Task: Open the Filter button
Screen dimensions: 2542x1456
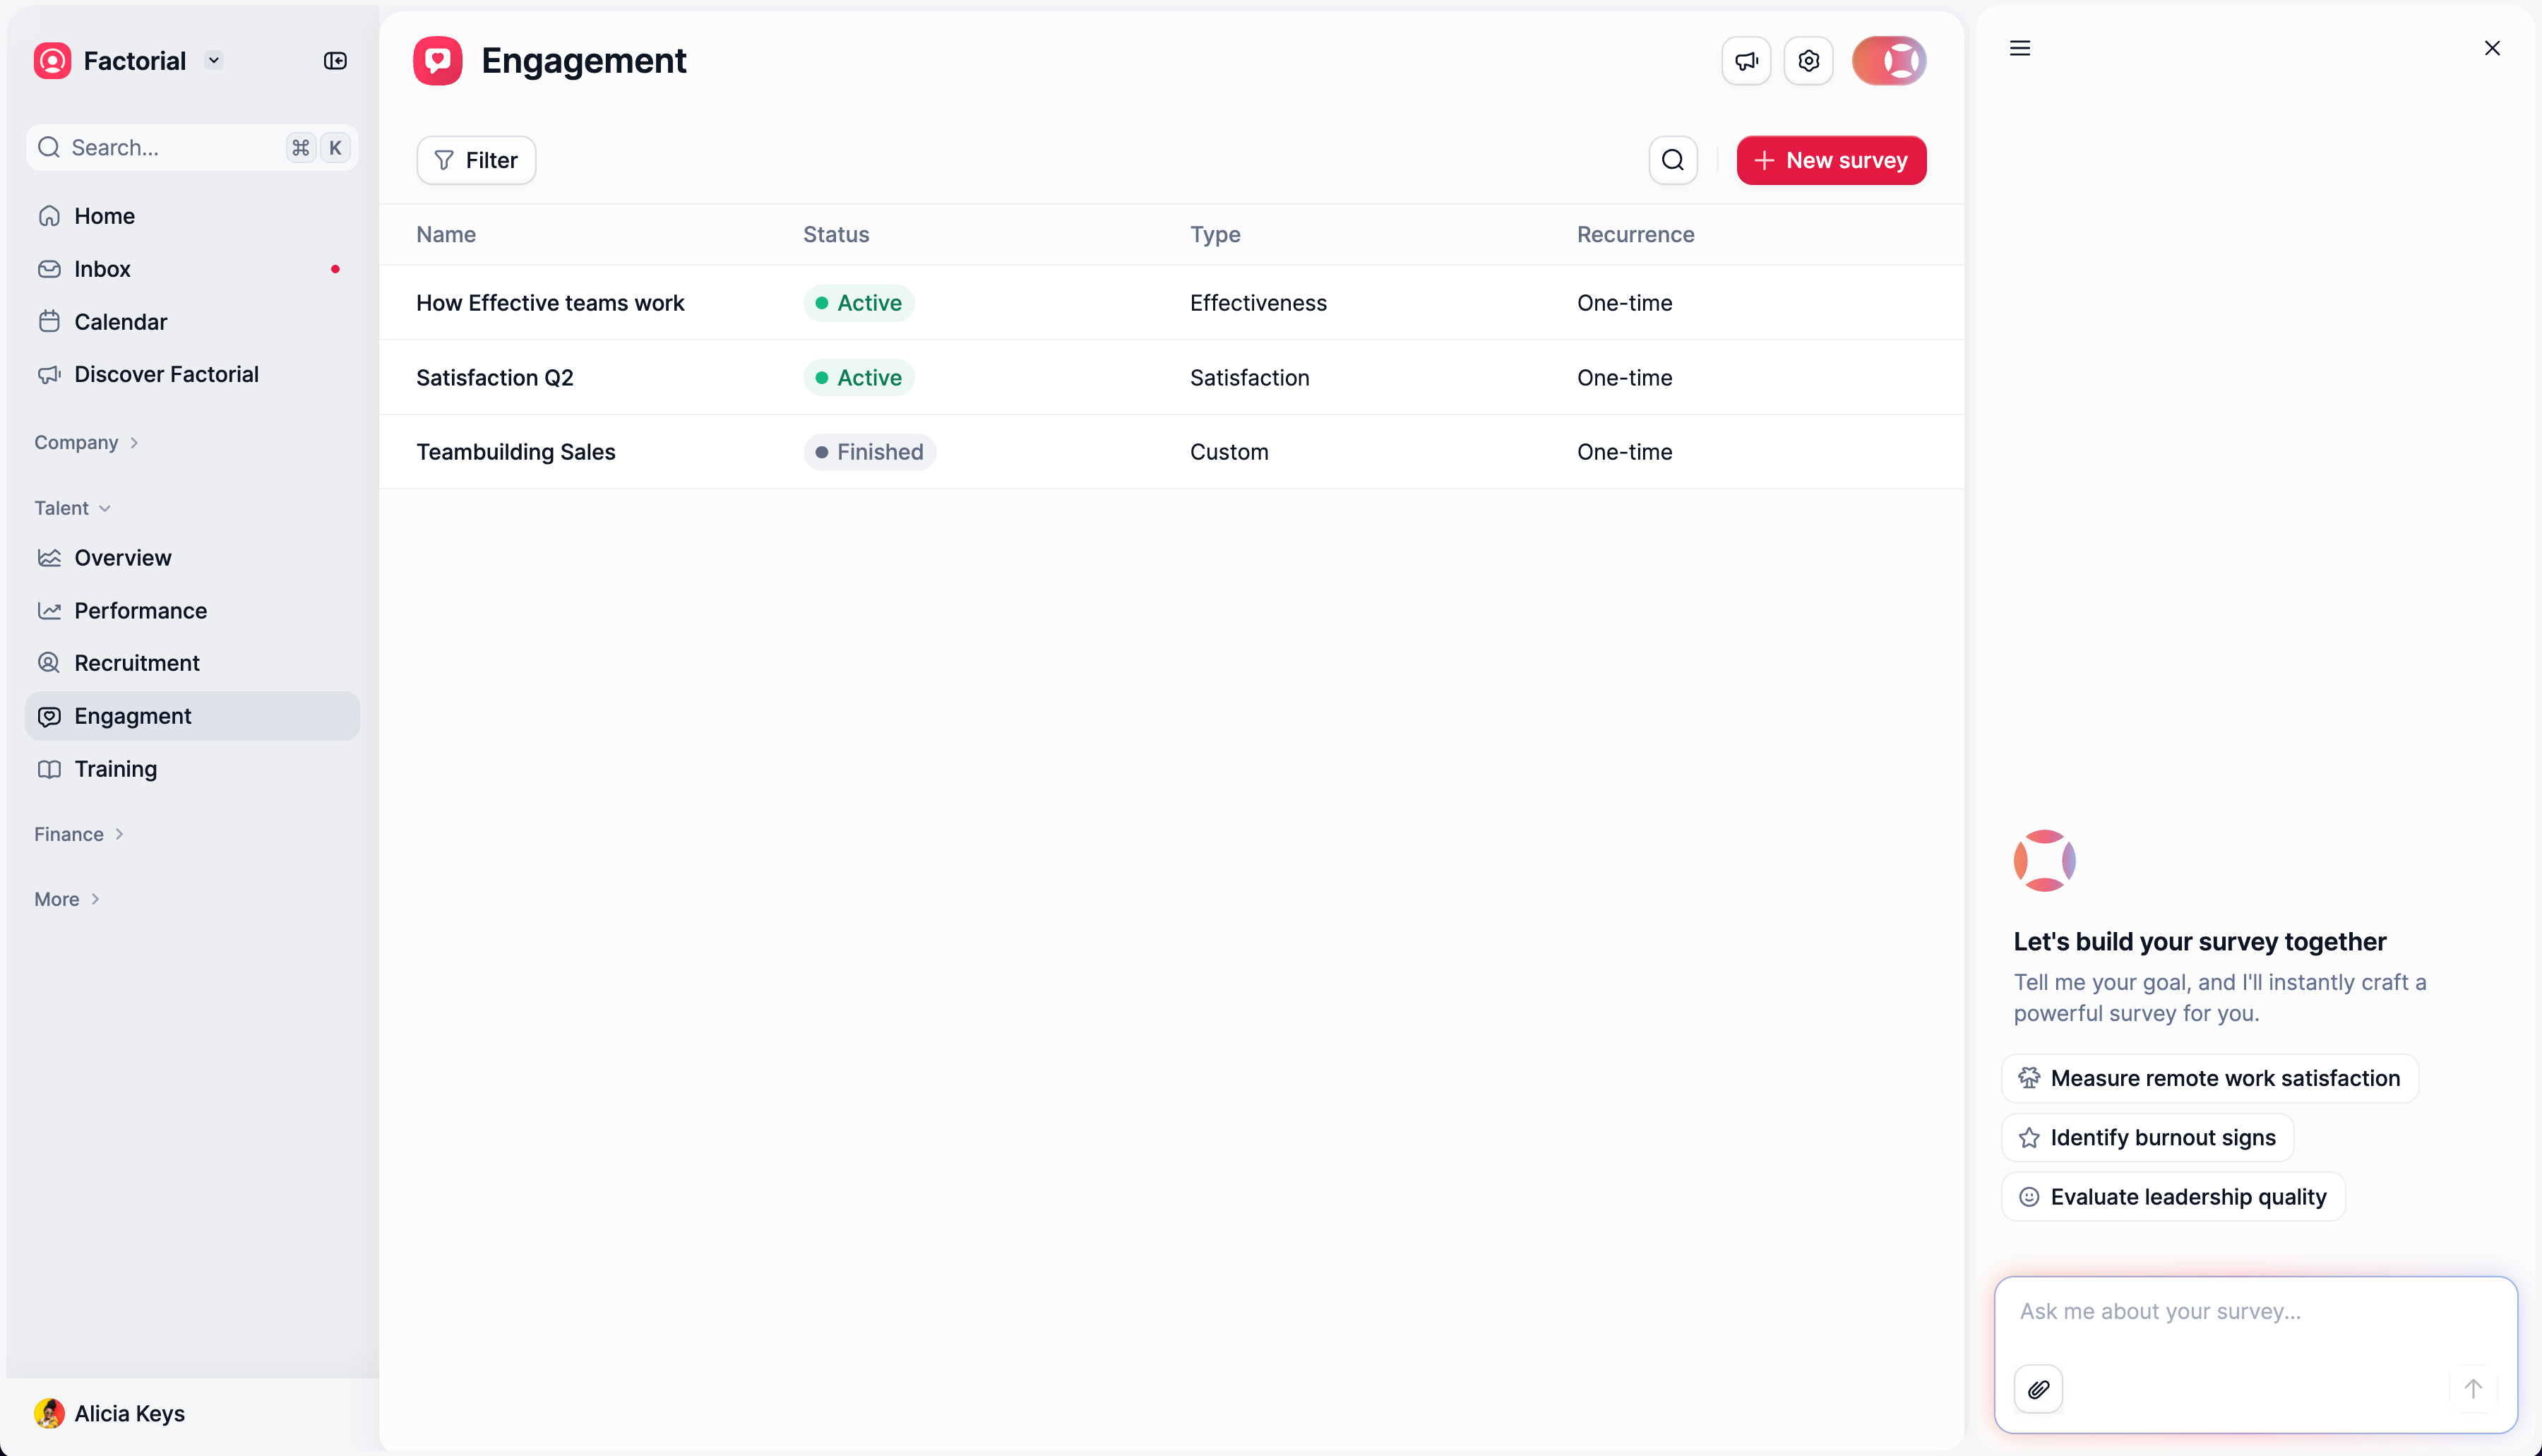Action: click(476, 160)
